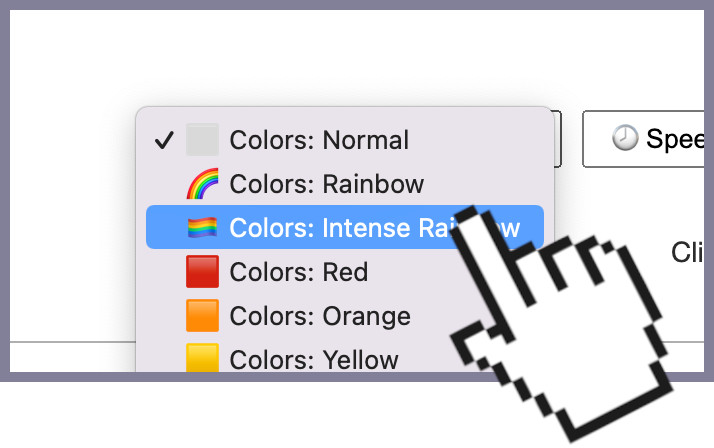The width and height of the screenshot is (714, 448).
Task: Click the colors dropdown edge behind the menu
Action: pos(557,139)
